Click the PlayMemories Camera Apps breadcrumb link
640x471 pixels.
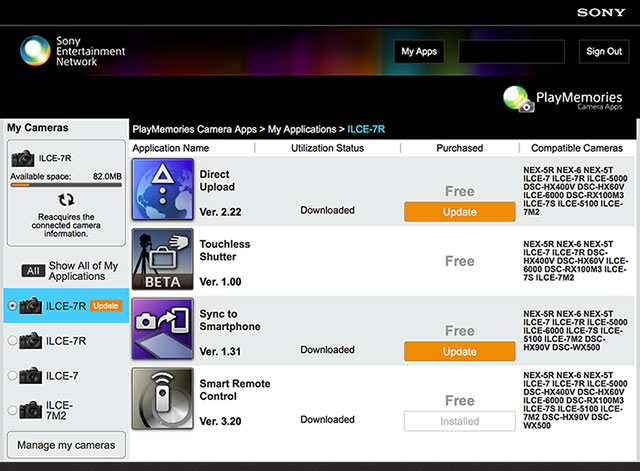coord(195,129)
